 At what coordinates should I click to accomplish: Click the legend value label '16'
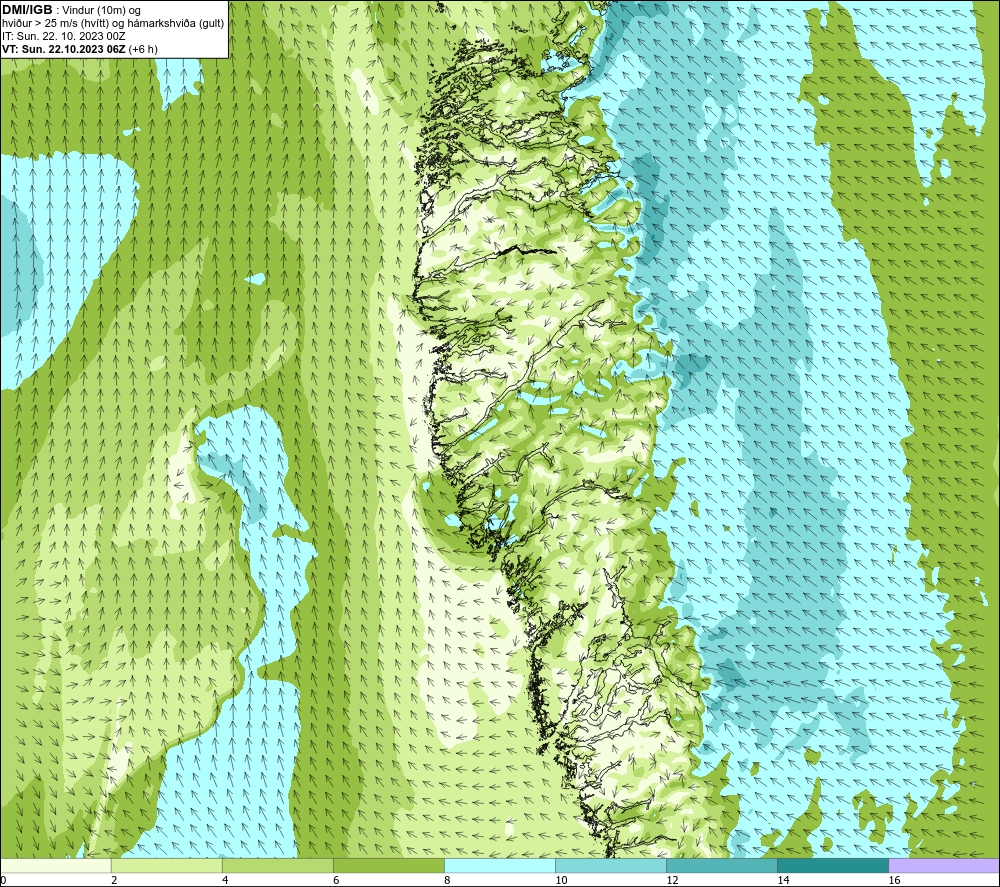(894, 881)
